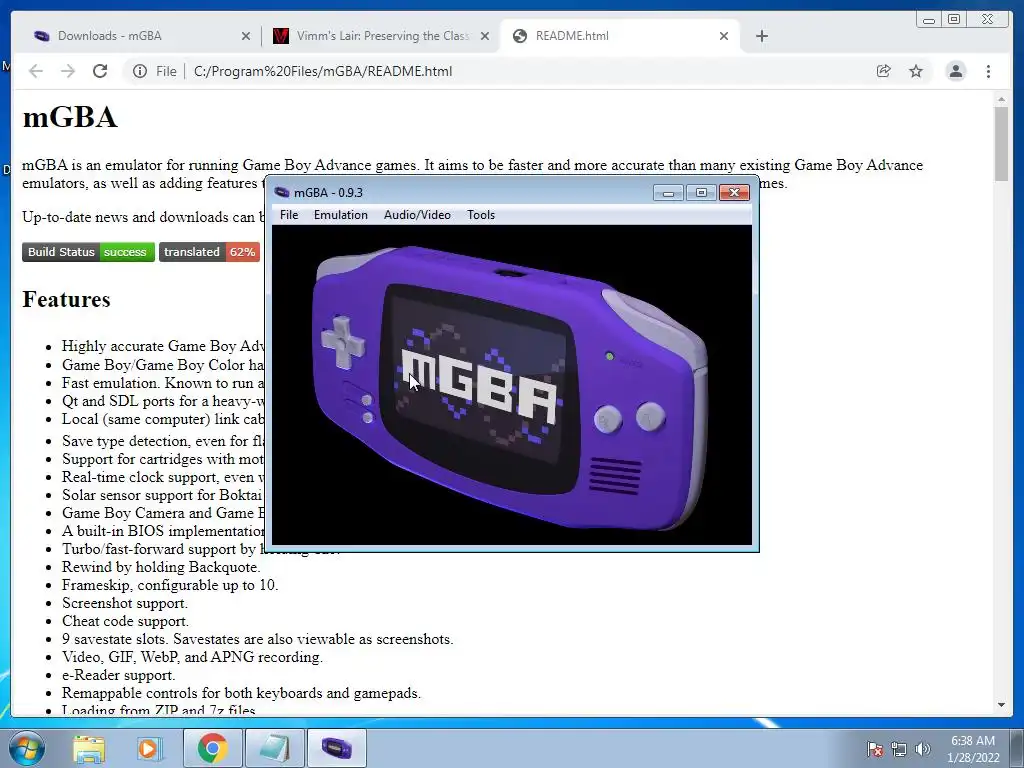1024x768 pixels.
Task: Maximize the mGBA window
Action: (x=701, y=193)
